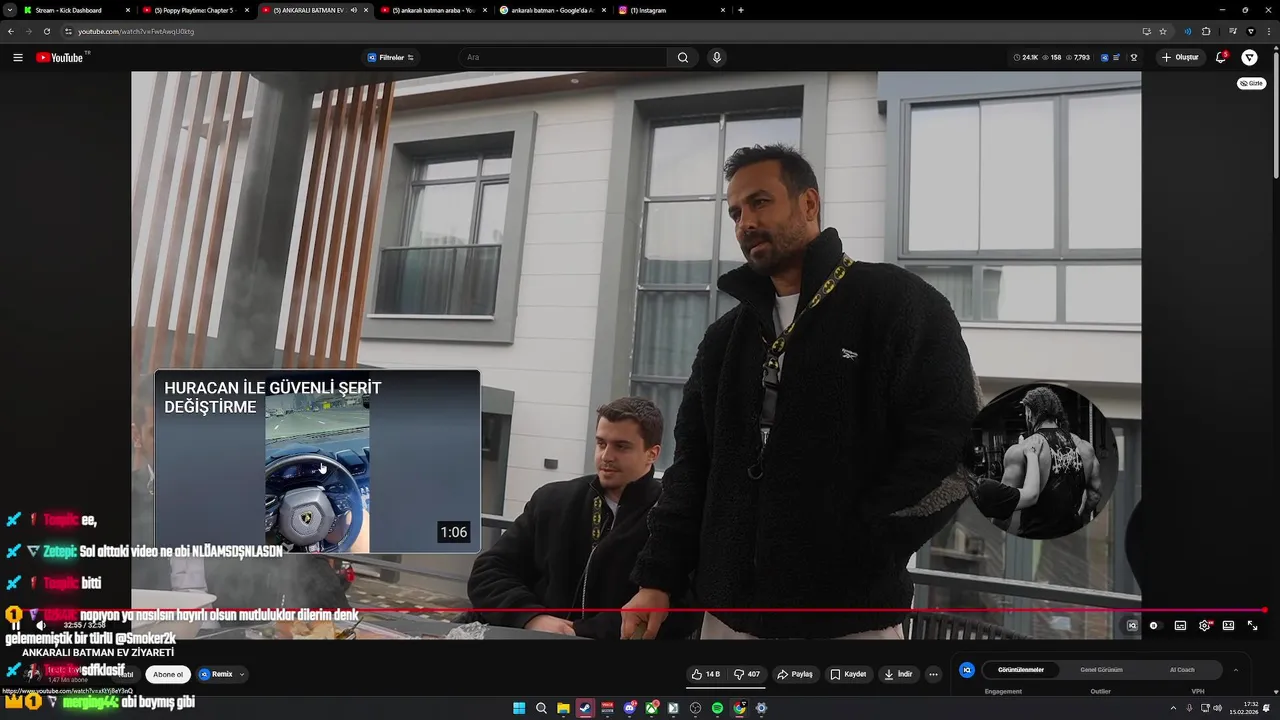The height and width of the screenshot is (720, 1280).
Task: Open Spotify from the taskbar
Action: coord(717,708)
